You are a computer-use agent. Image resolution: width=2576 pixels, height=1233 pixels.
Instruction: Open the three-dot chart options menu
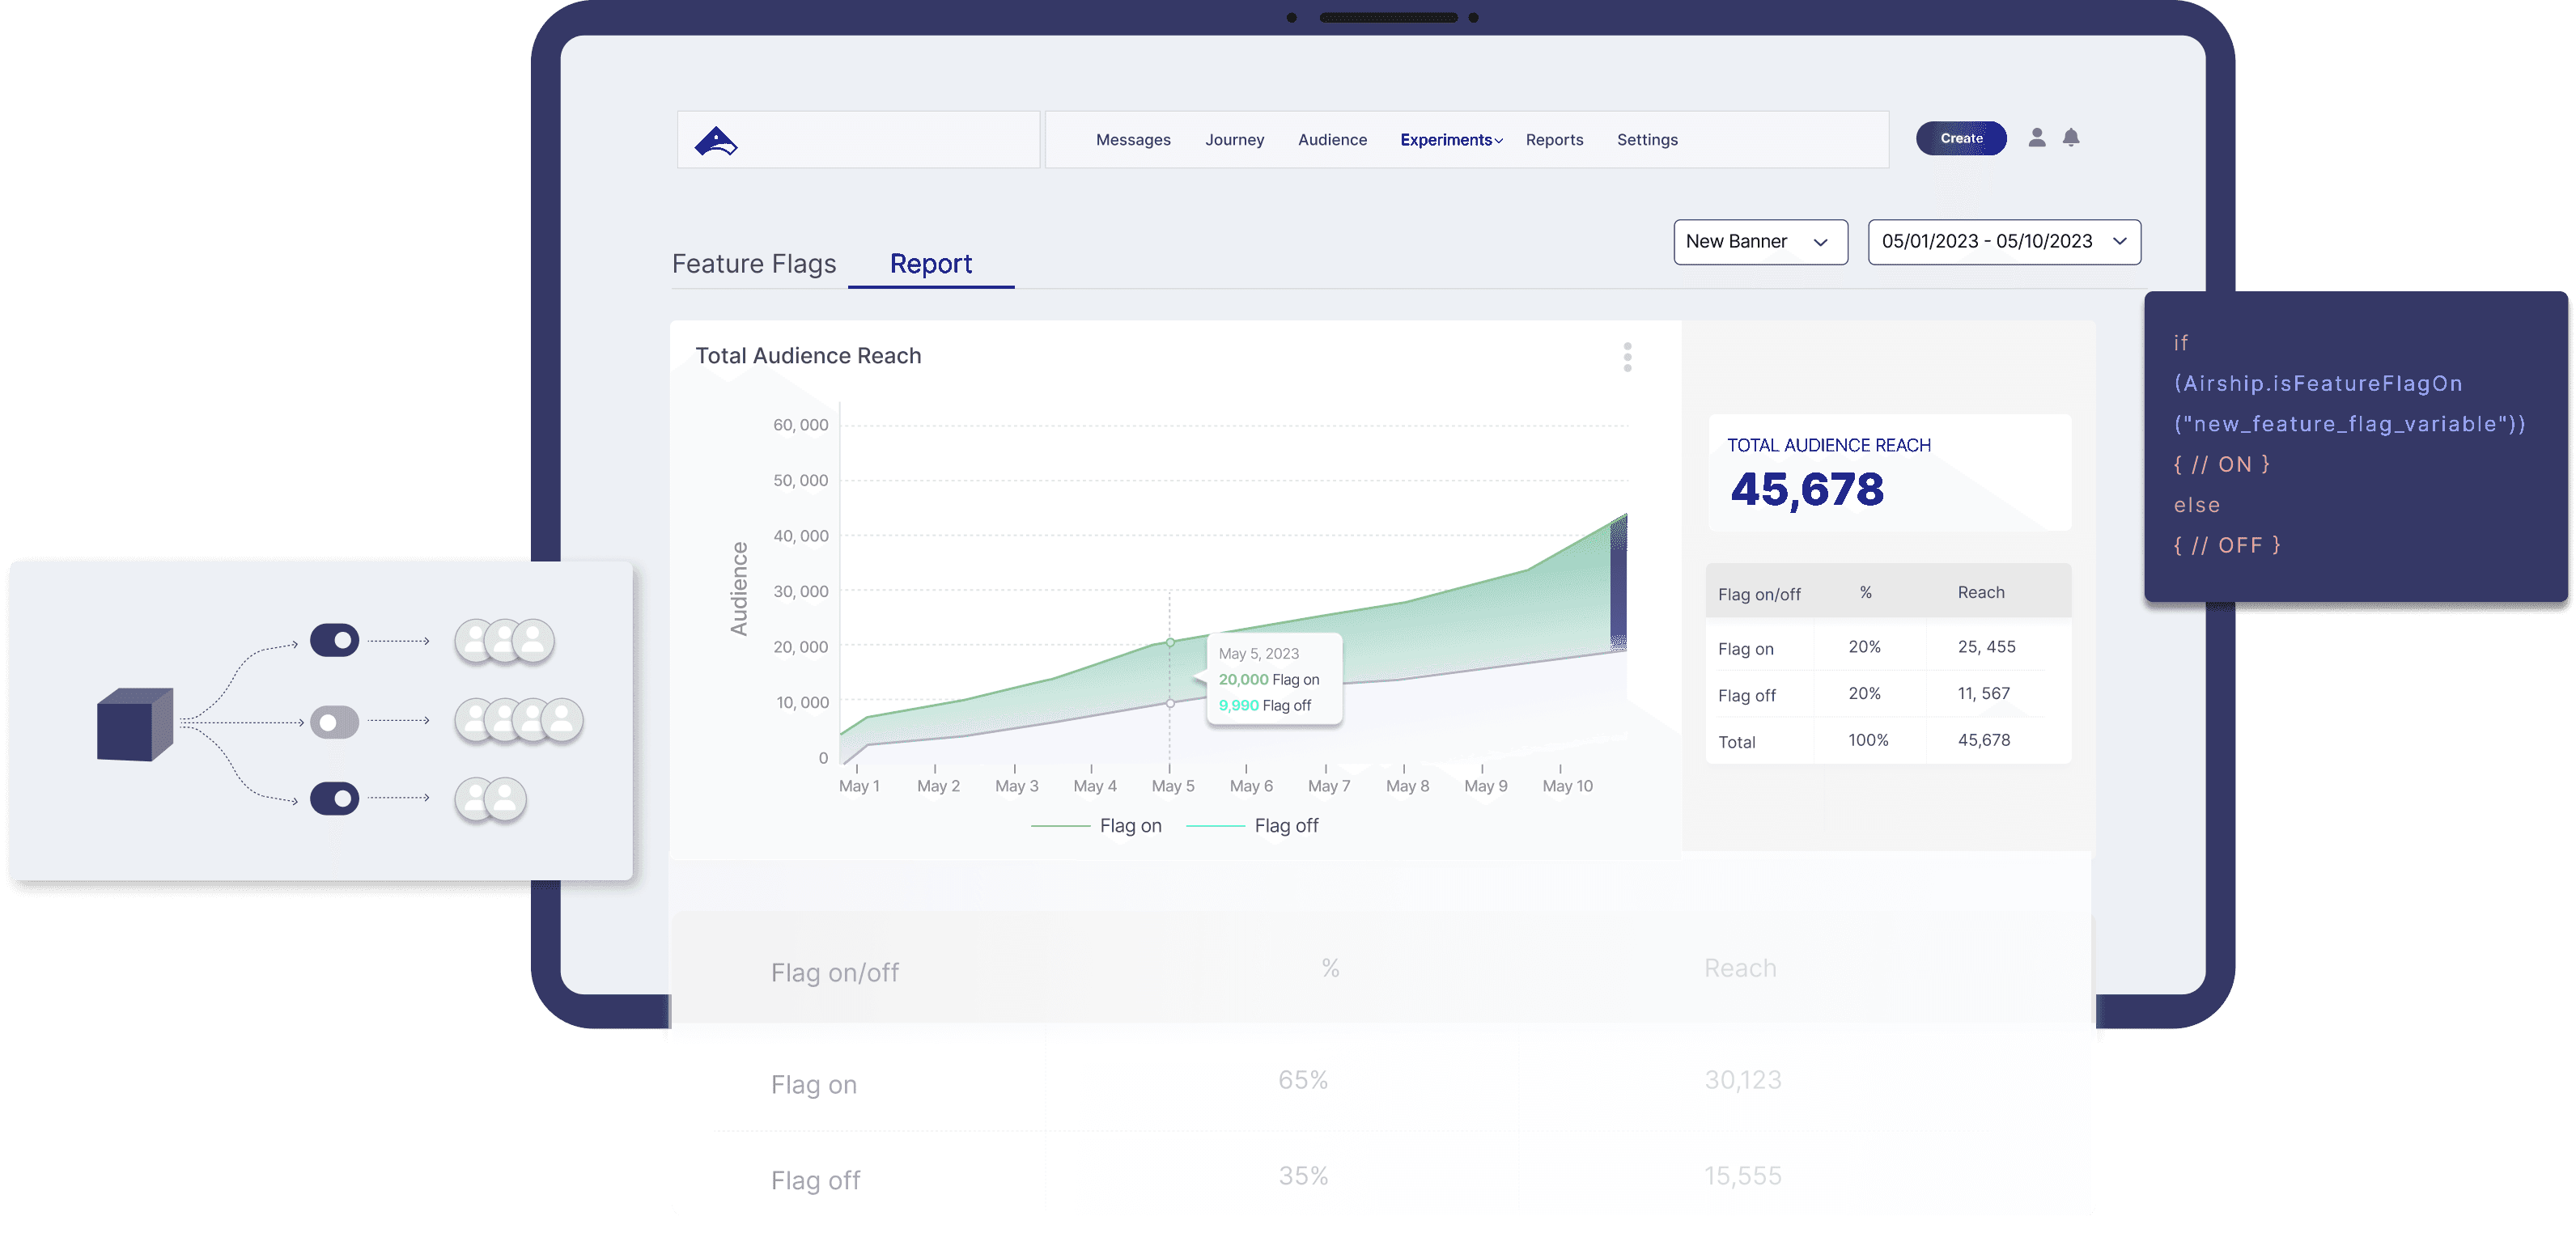click(x=1627, y=357)
